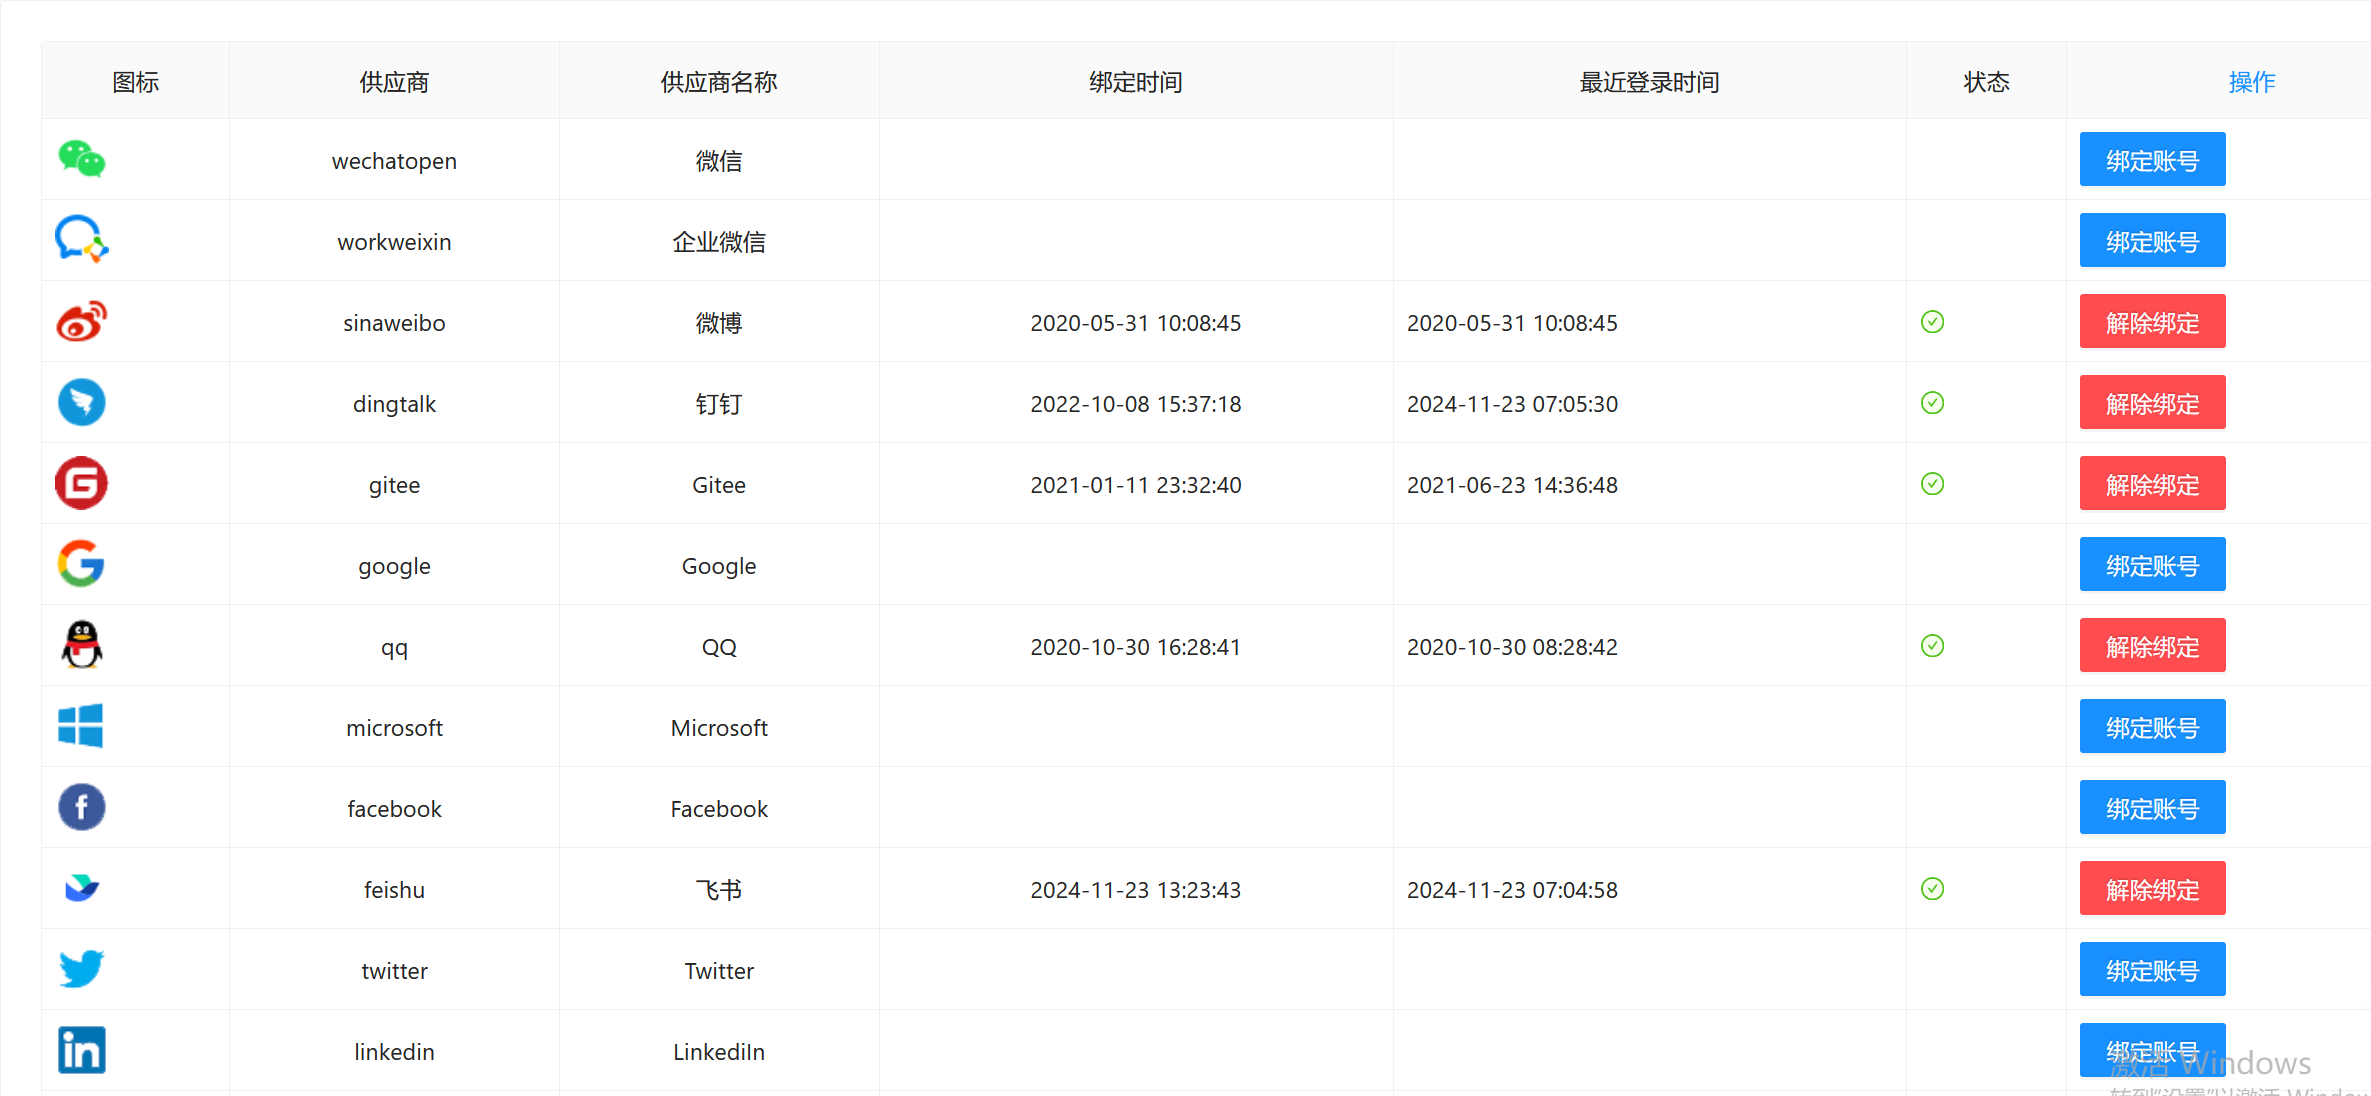This screenshot has height=1096, width=2371.
Task: Click the Gitee red G icon
Action: pos(81,483)
